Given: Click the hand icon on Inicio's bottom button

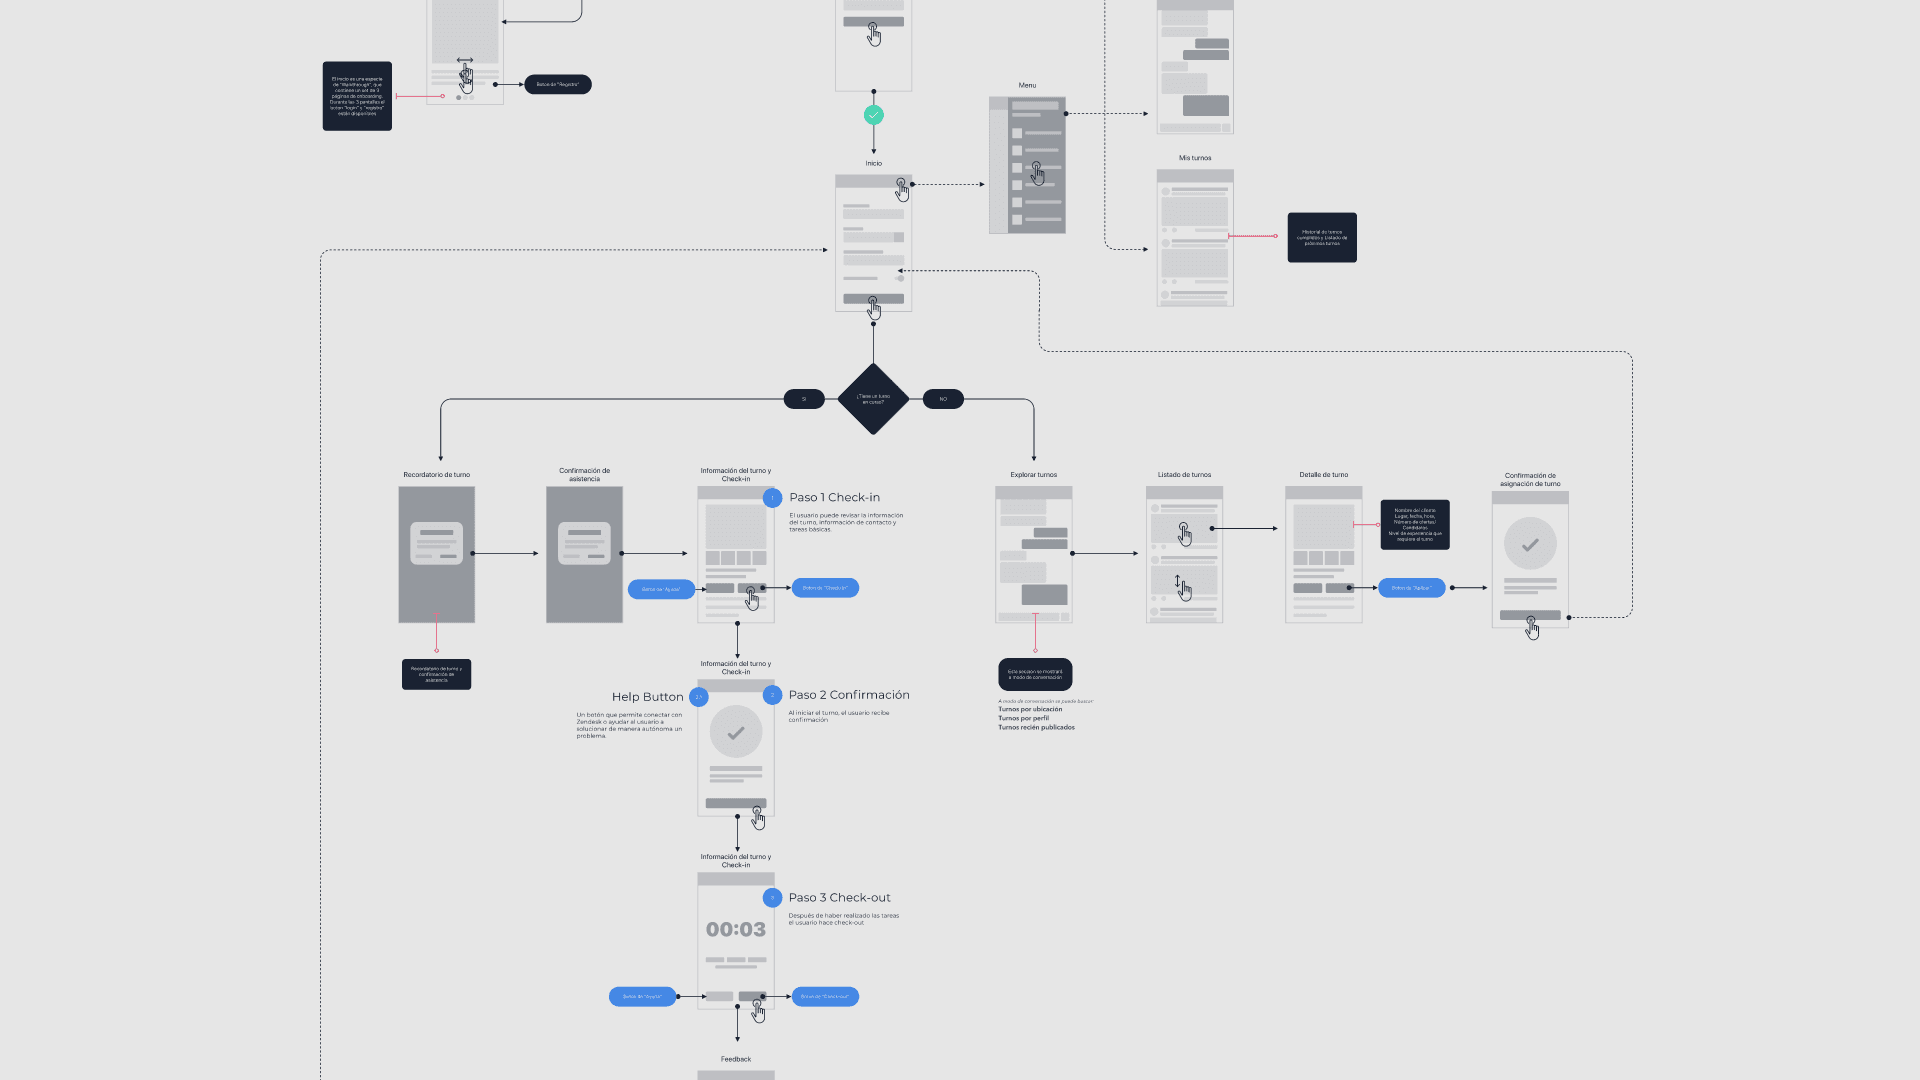Looking at the screenshot, I should pyautogui.click(x=874, y=307).
